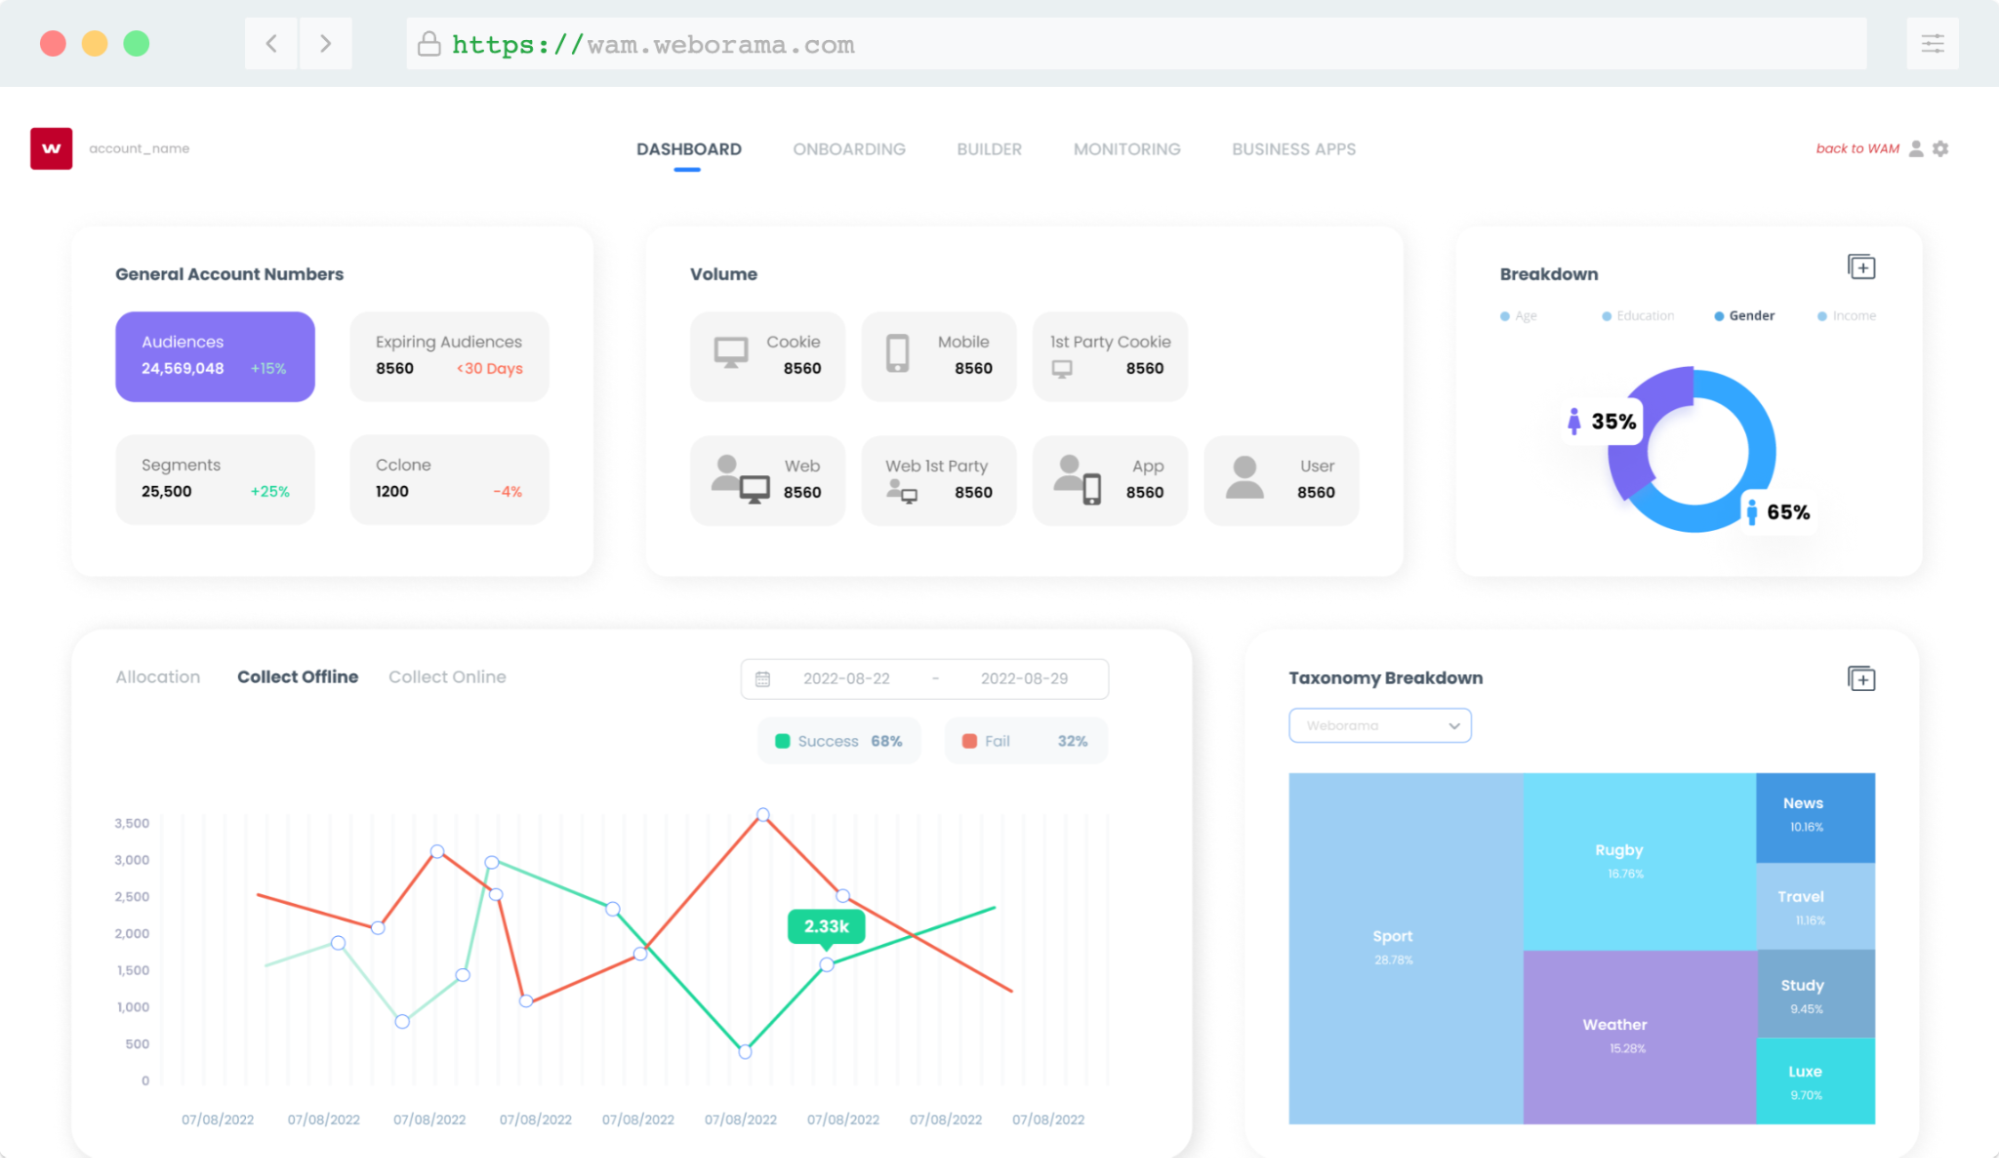
Task: Open the BUSINESS APPS tab
Action: tap(1294, 149)
